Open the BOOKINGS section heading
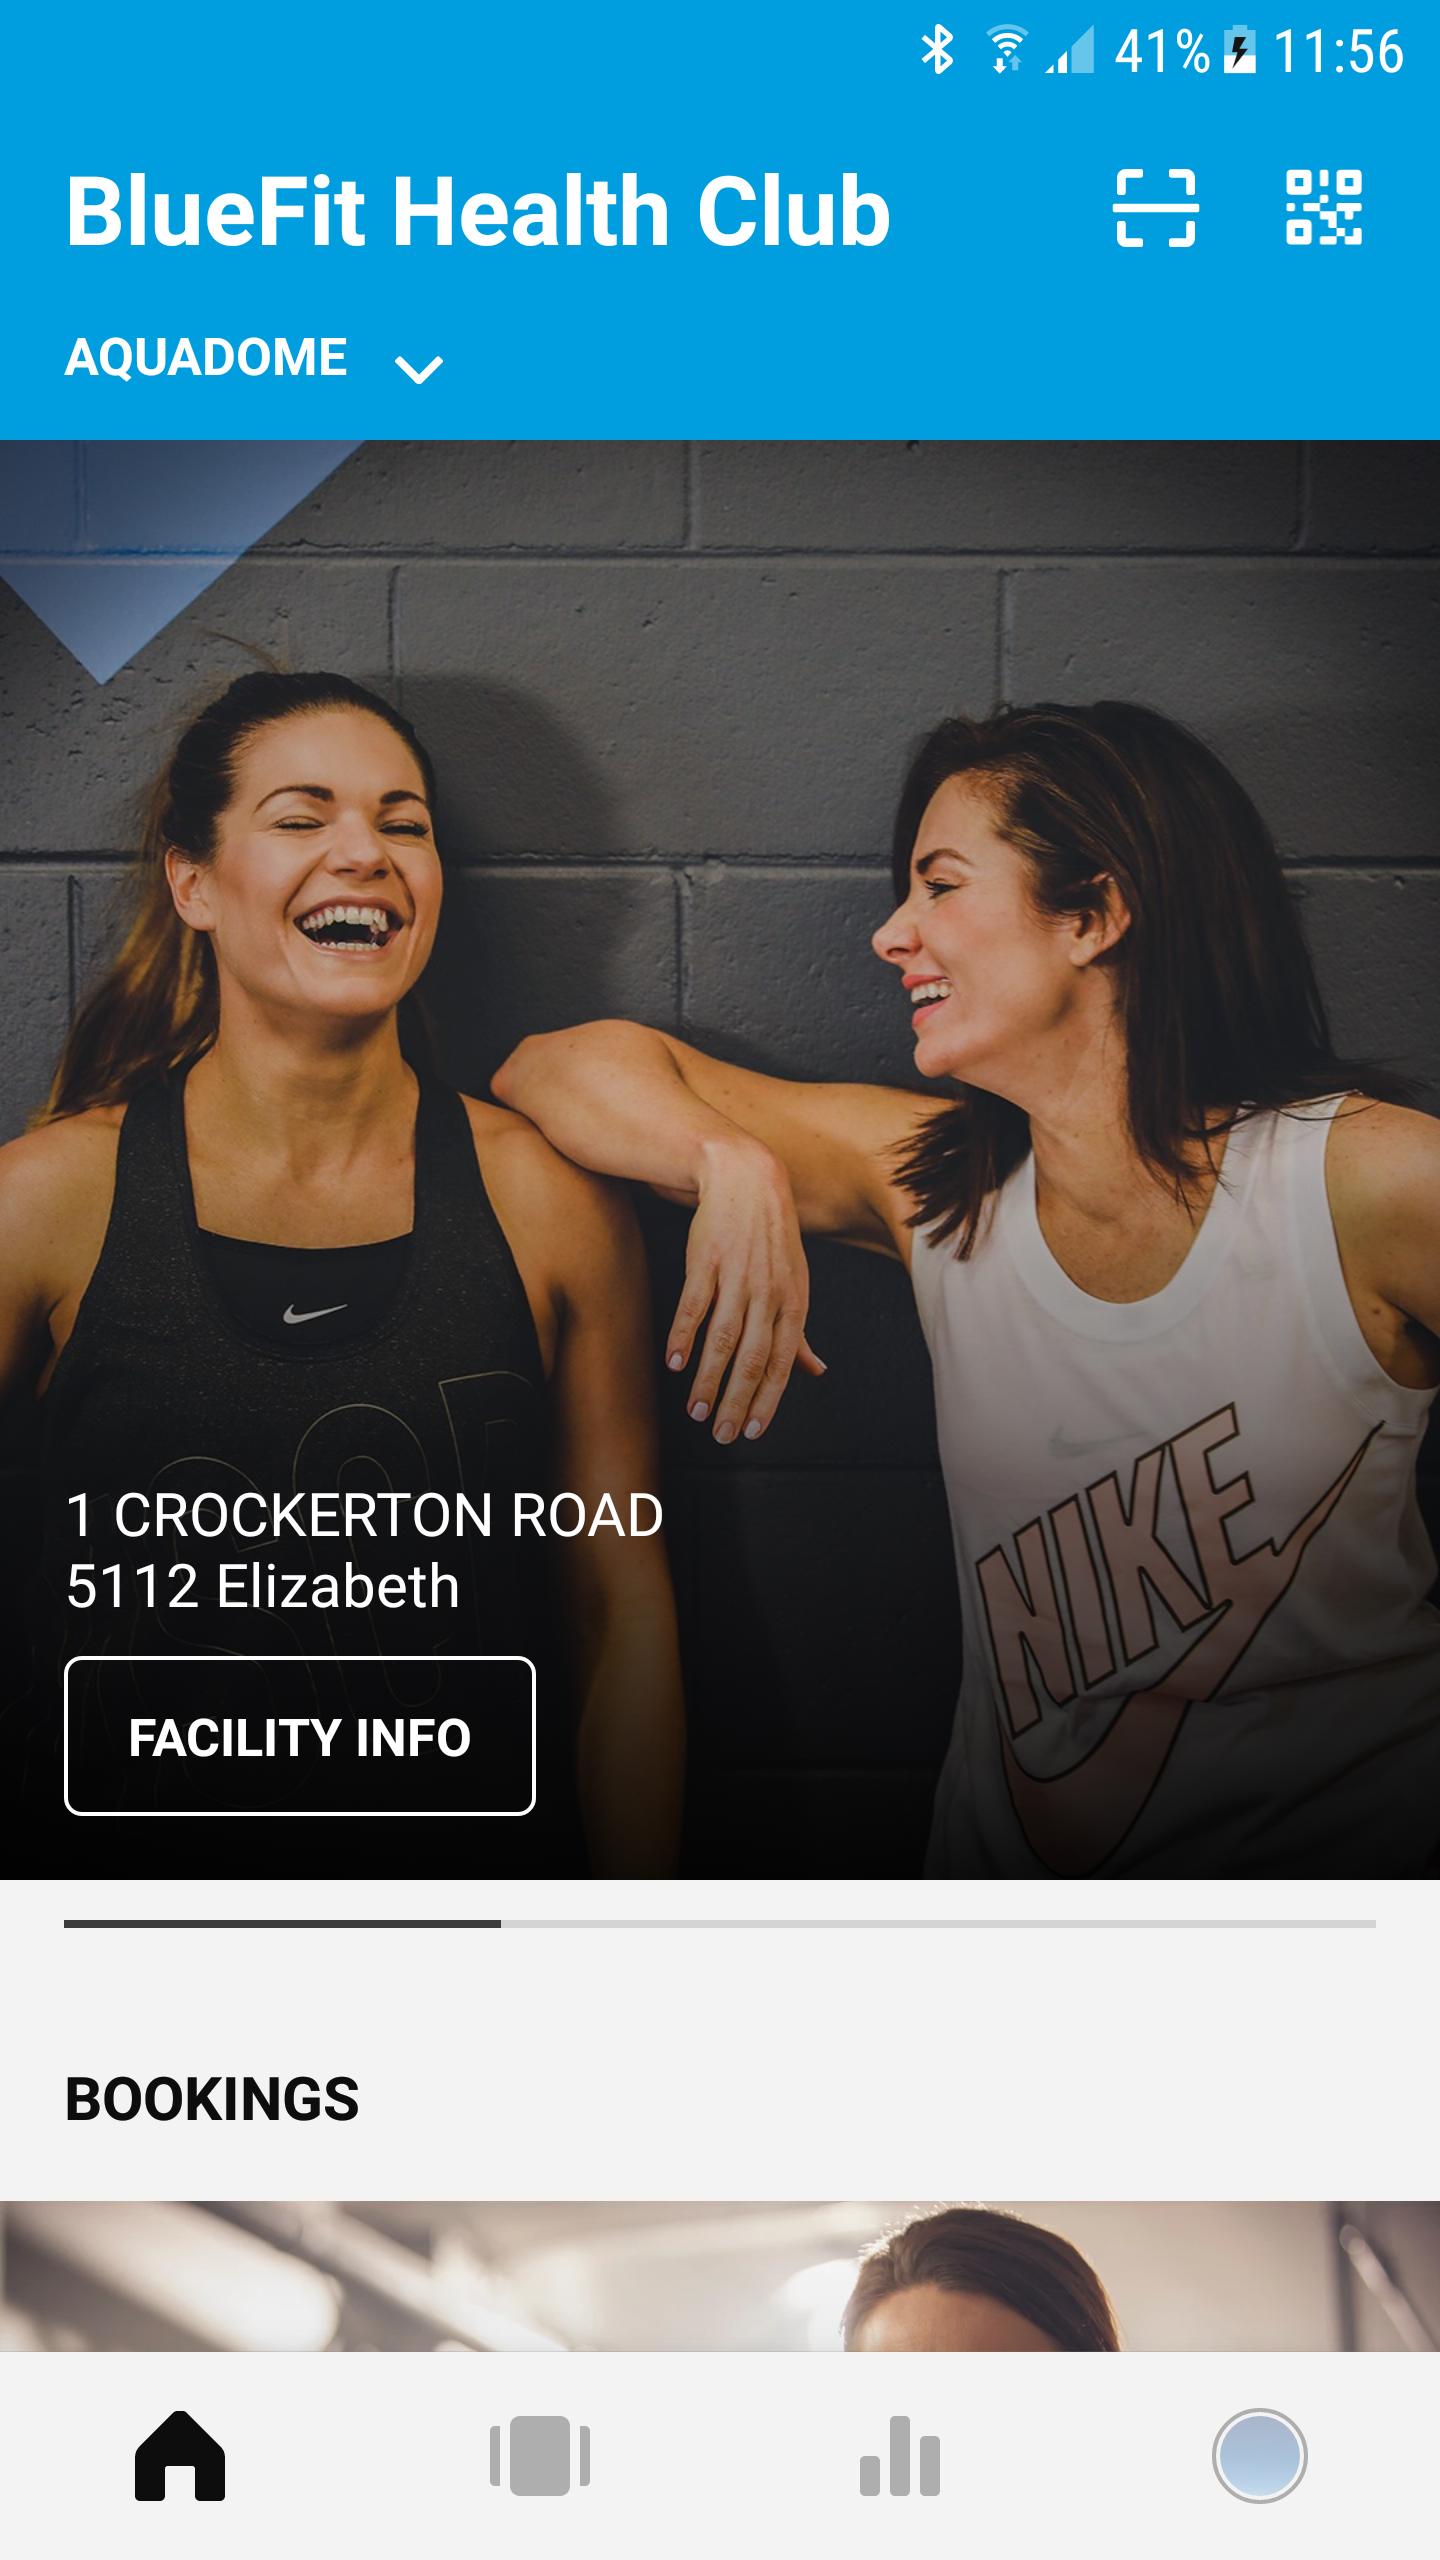This screenshot has width=1440, height=2560. [x=212, y=2099]
